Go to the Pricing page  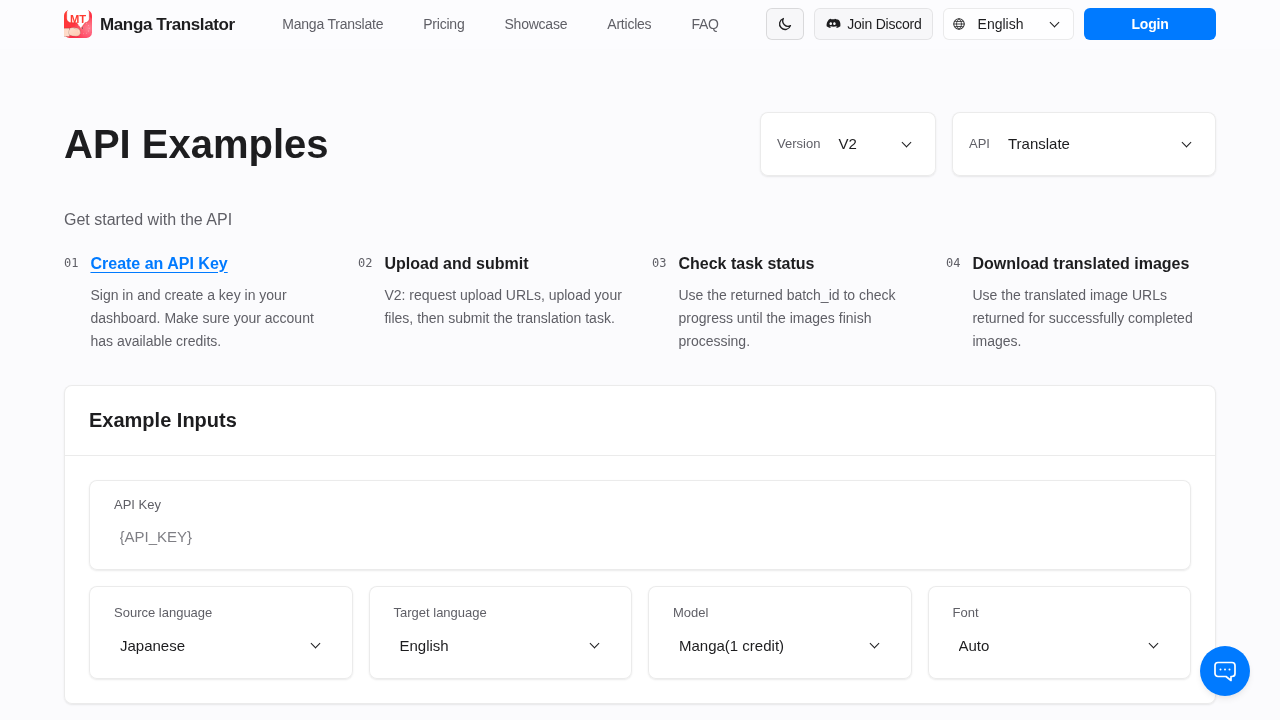443,24
